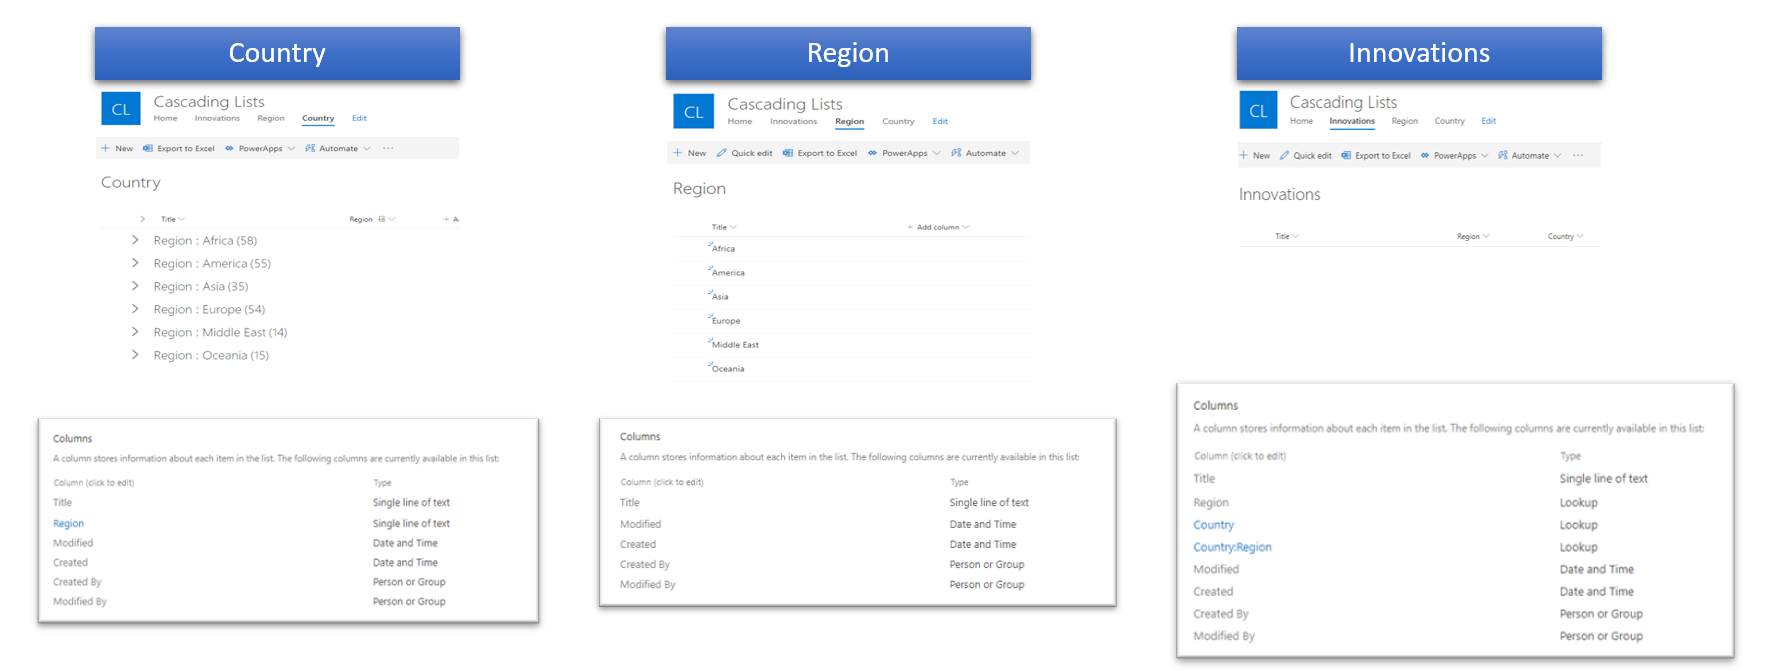Open the Title column menu in the Innovations list
The width and height of the screenshot is (1789, 671).
1287,236
